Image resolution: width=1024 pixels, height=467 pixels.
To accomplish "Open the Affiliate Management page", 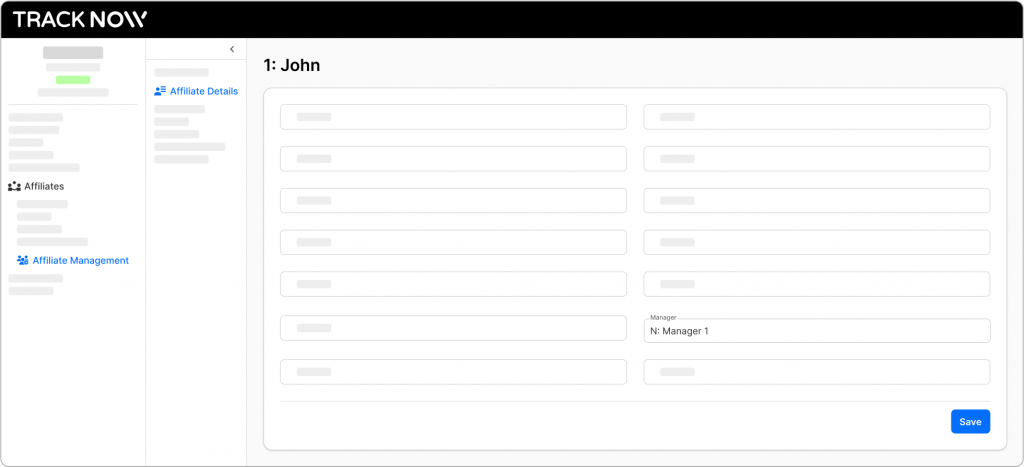I will 80,261.
